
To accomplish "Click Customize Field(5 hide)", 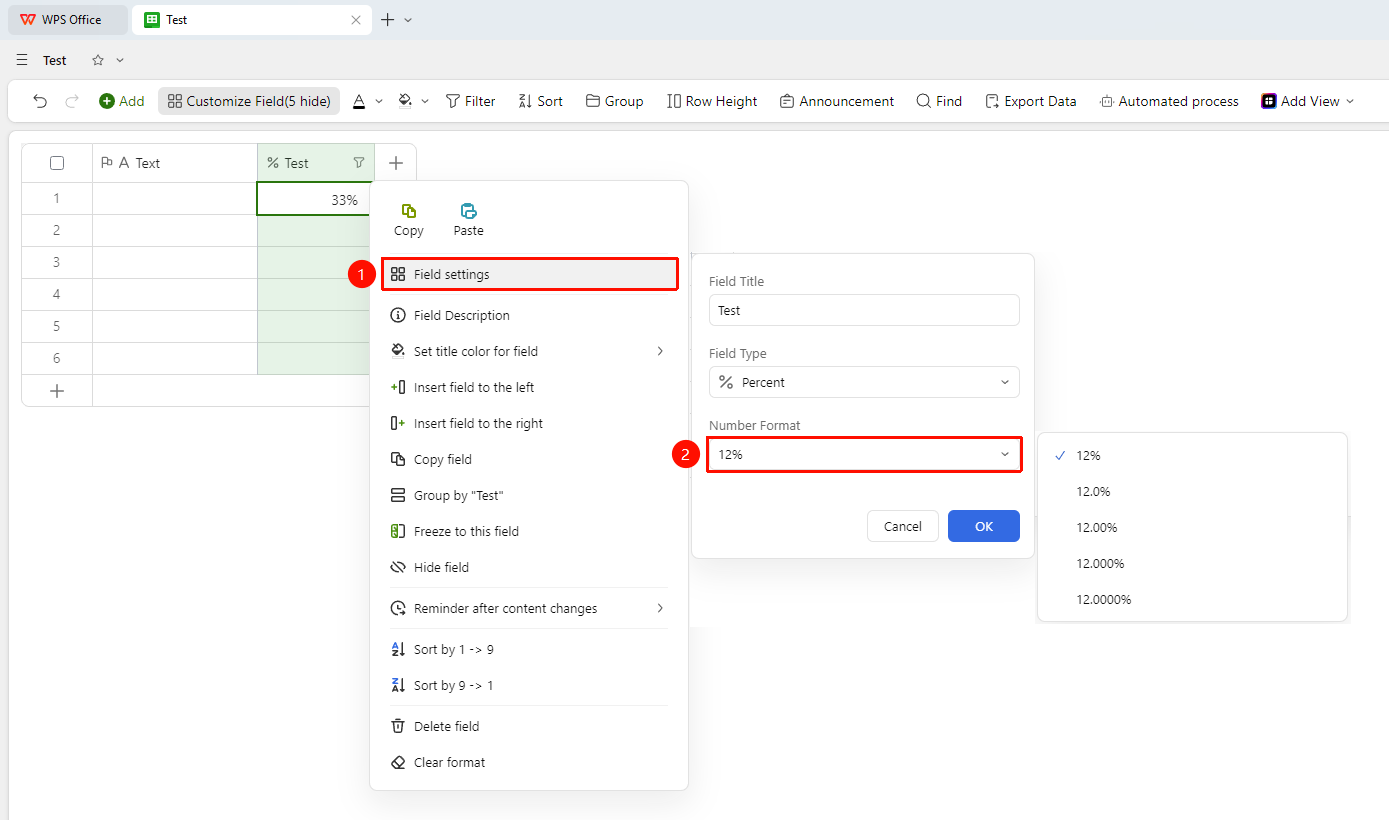I will (249, 101).
